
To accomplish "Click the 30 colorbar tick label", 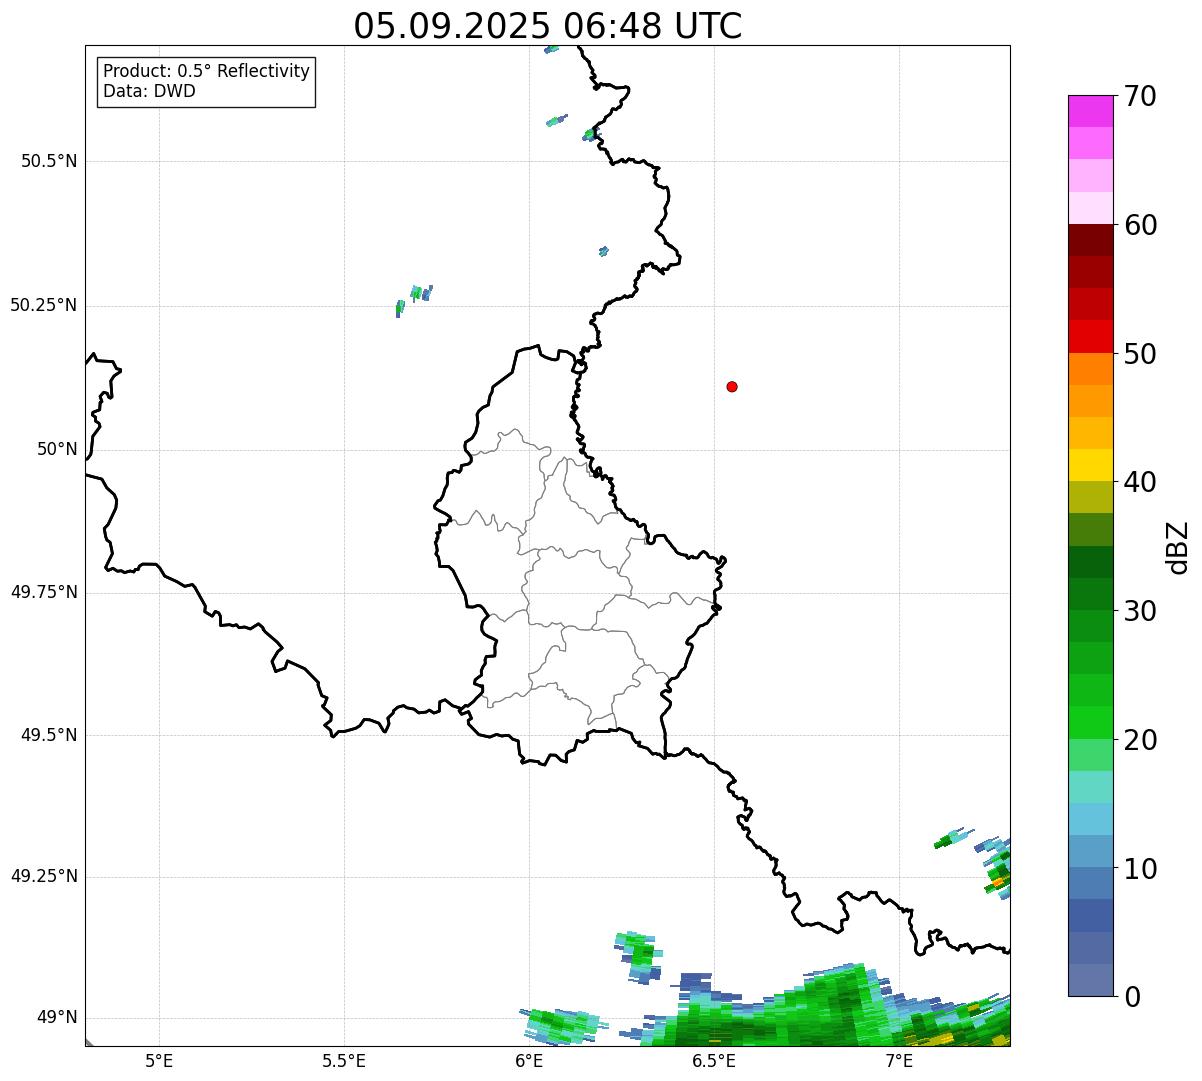I will click(1140, 611).
